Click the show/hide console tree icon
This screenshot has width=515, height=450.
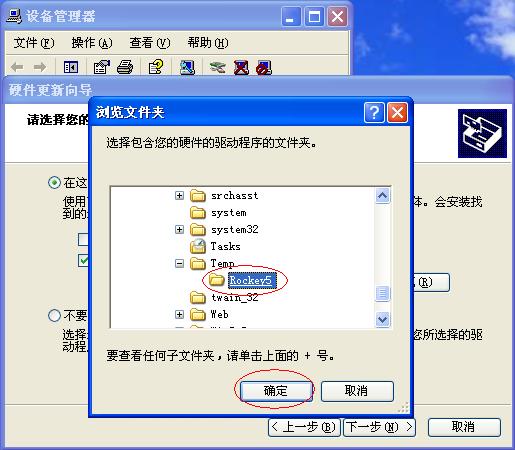71,67
